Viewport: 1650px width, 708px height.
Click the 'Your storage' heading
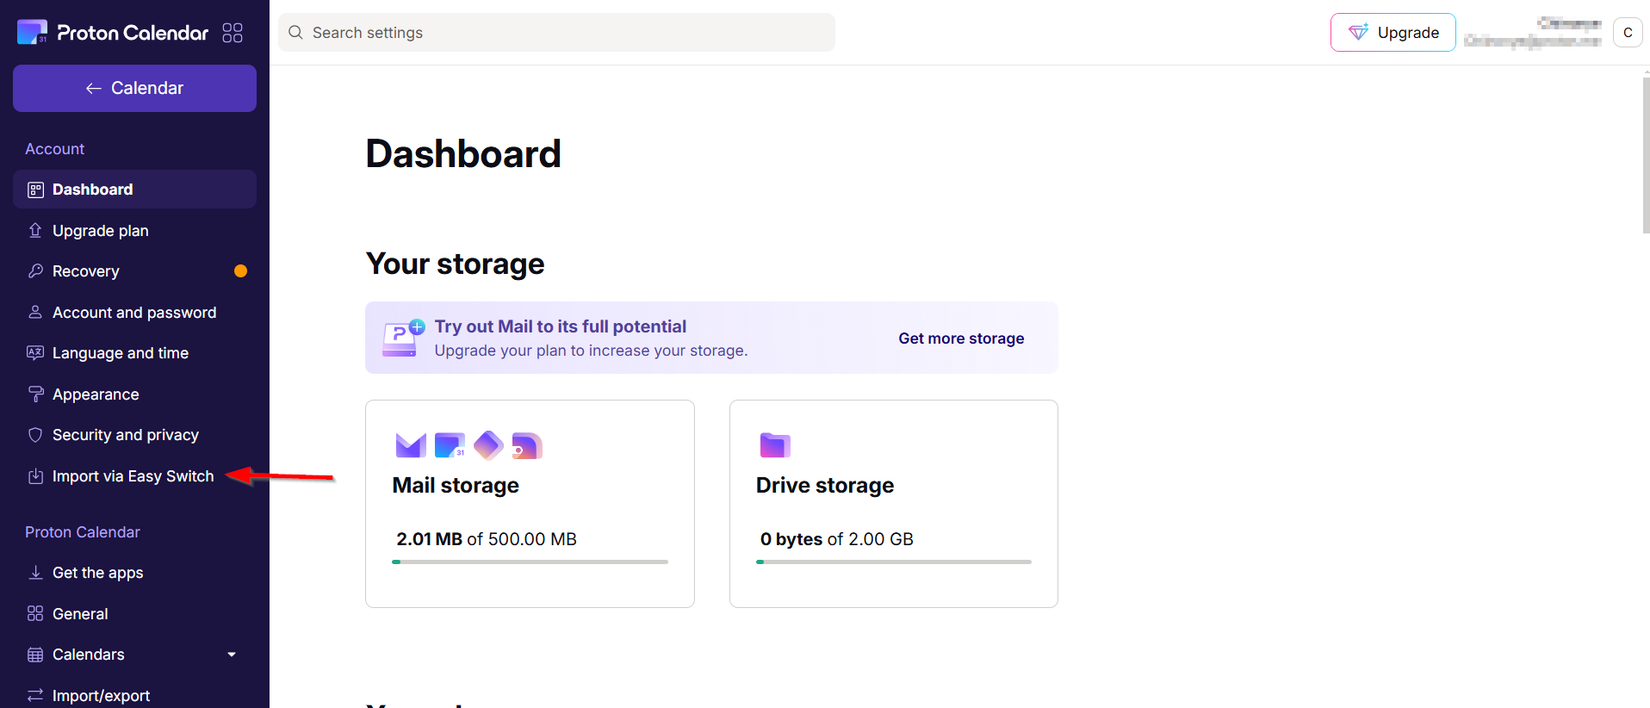[455, 264]
